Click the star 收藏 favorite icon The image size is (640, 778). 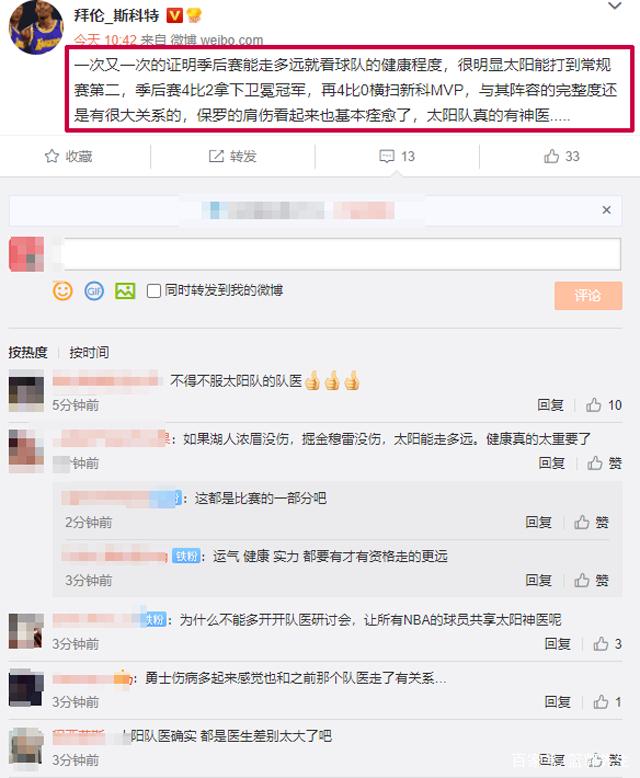[x=52, y=157]
